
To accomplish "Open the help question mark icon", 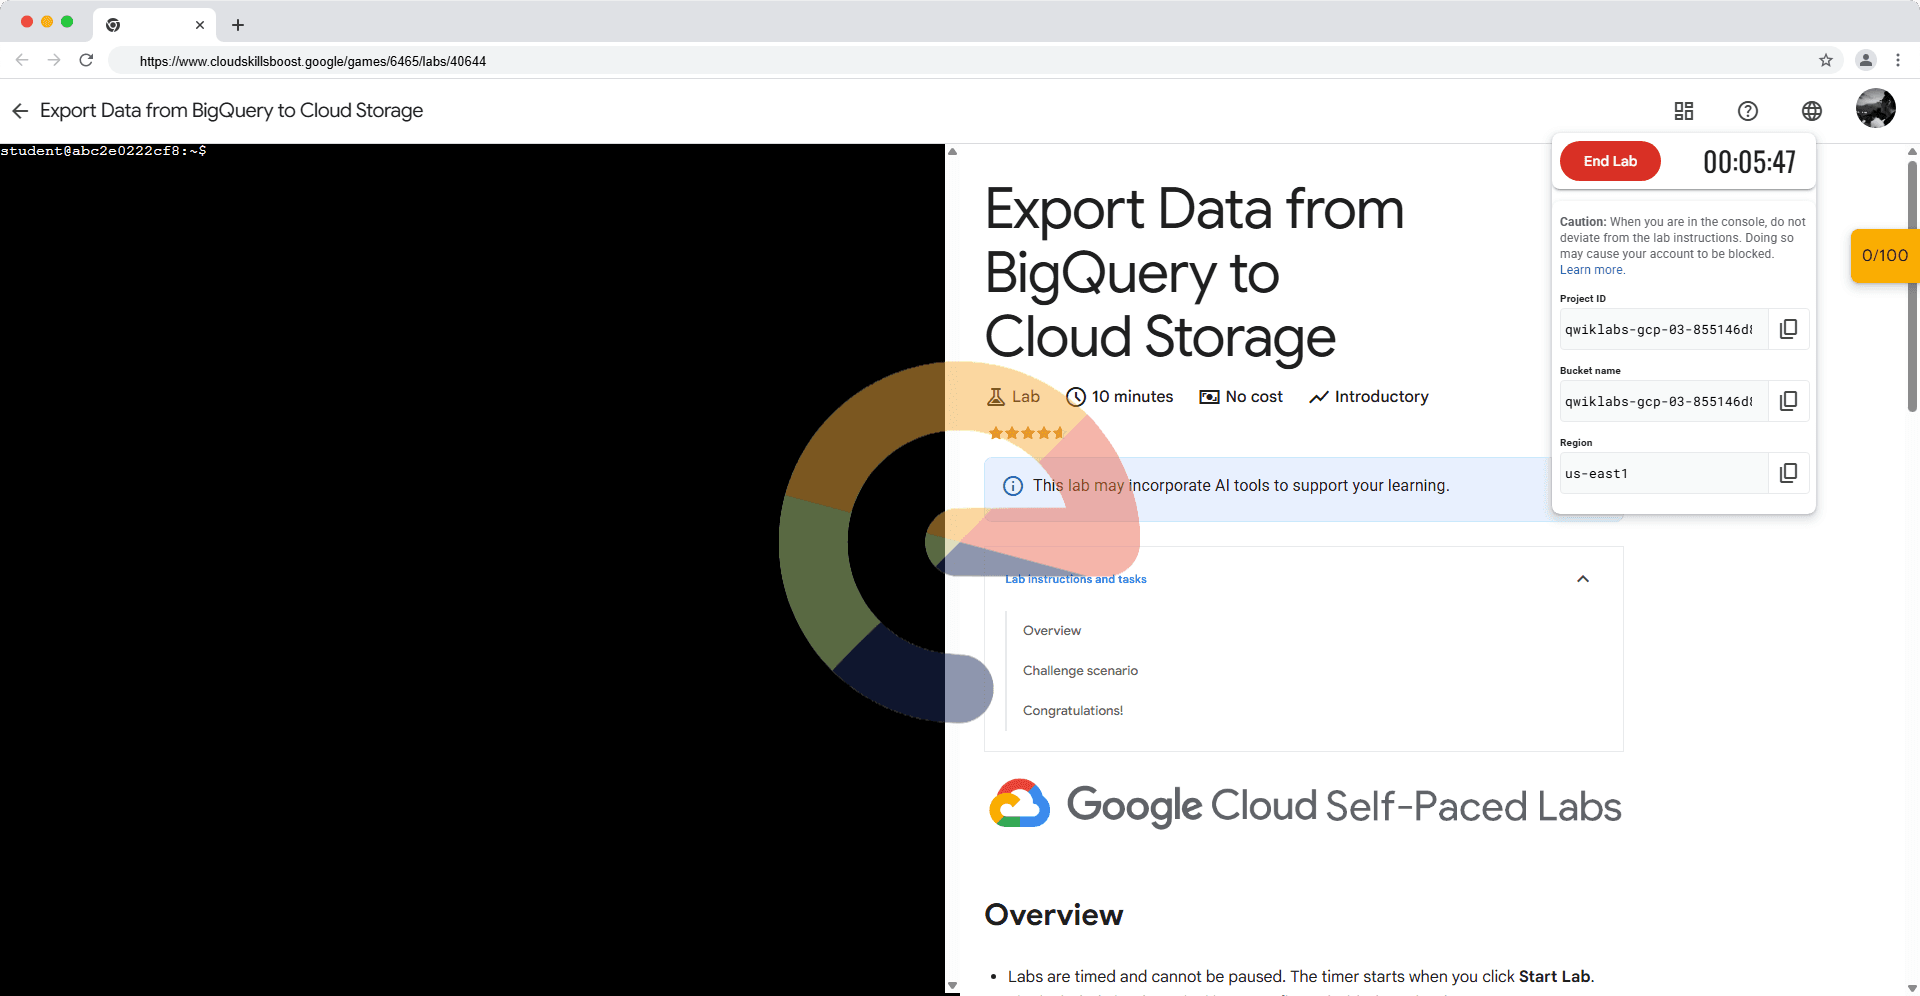I will 1748,111.
